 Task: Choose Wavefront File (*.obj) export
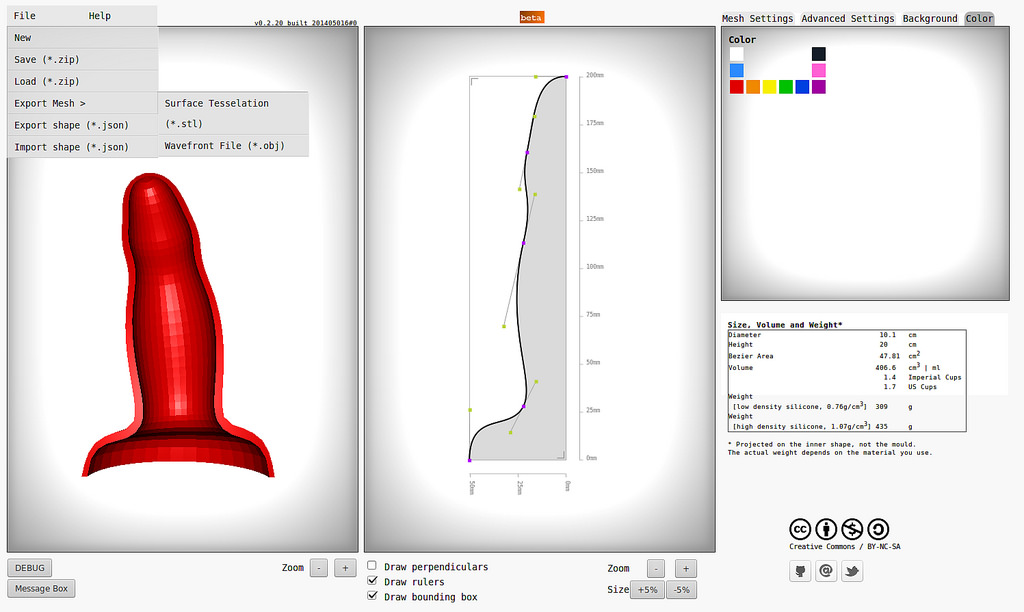(224, 146)
